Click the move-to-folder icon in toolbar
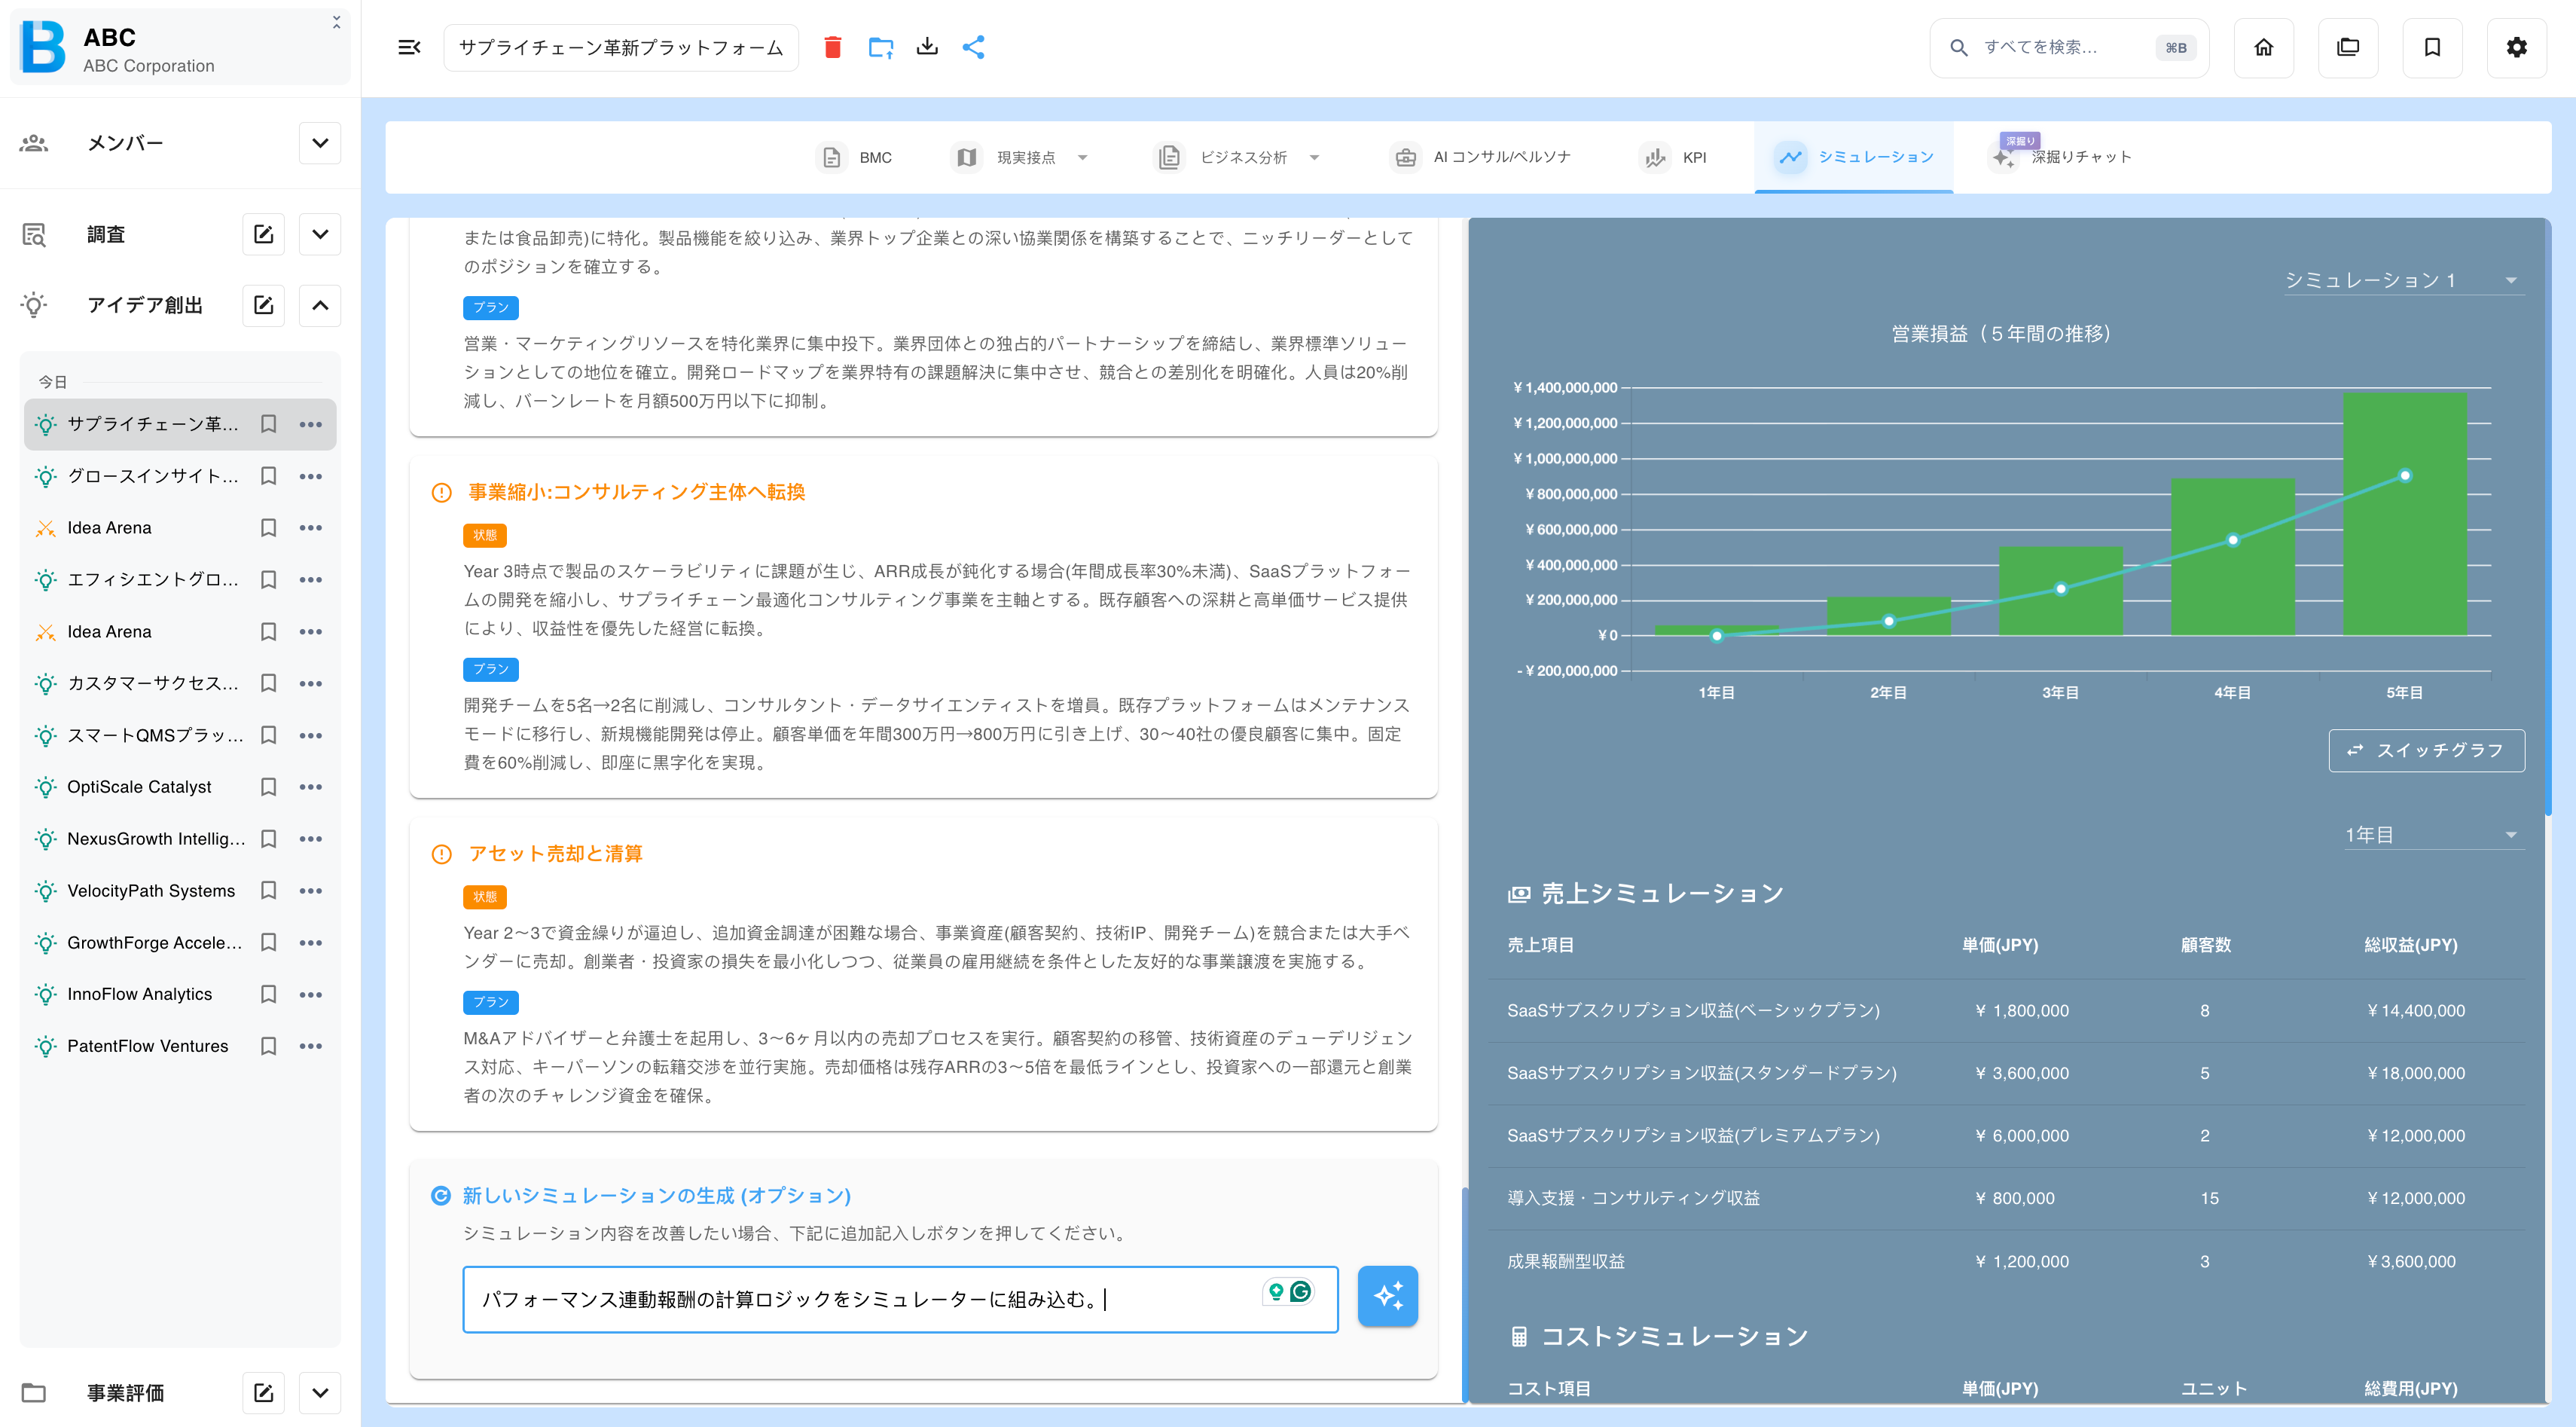Viewport: 2576px width, 1427px height. 880,47
